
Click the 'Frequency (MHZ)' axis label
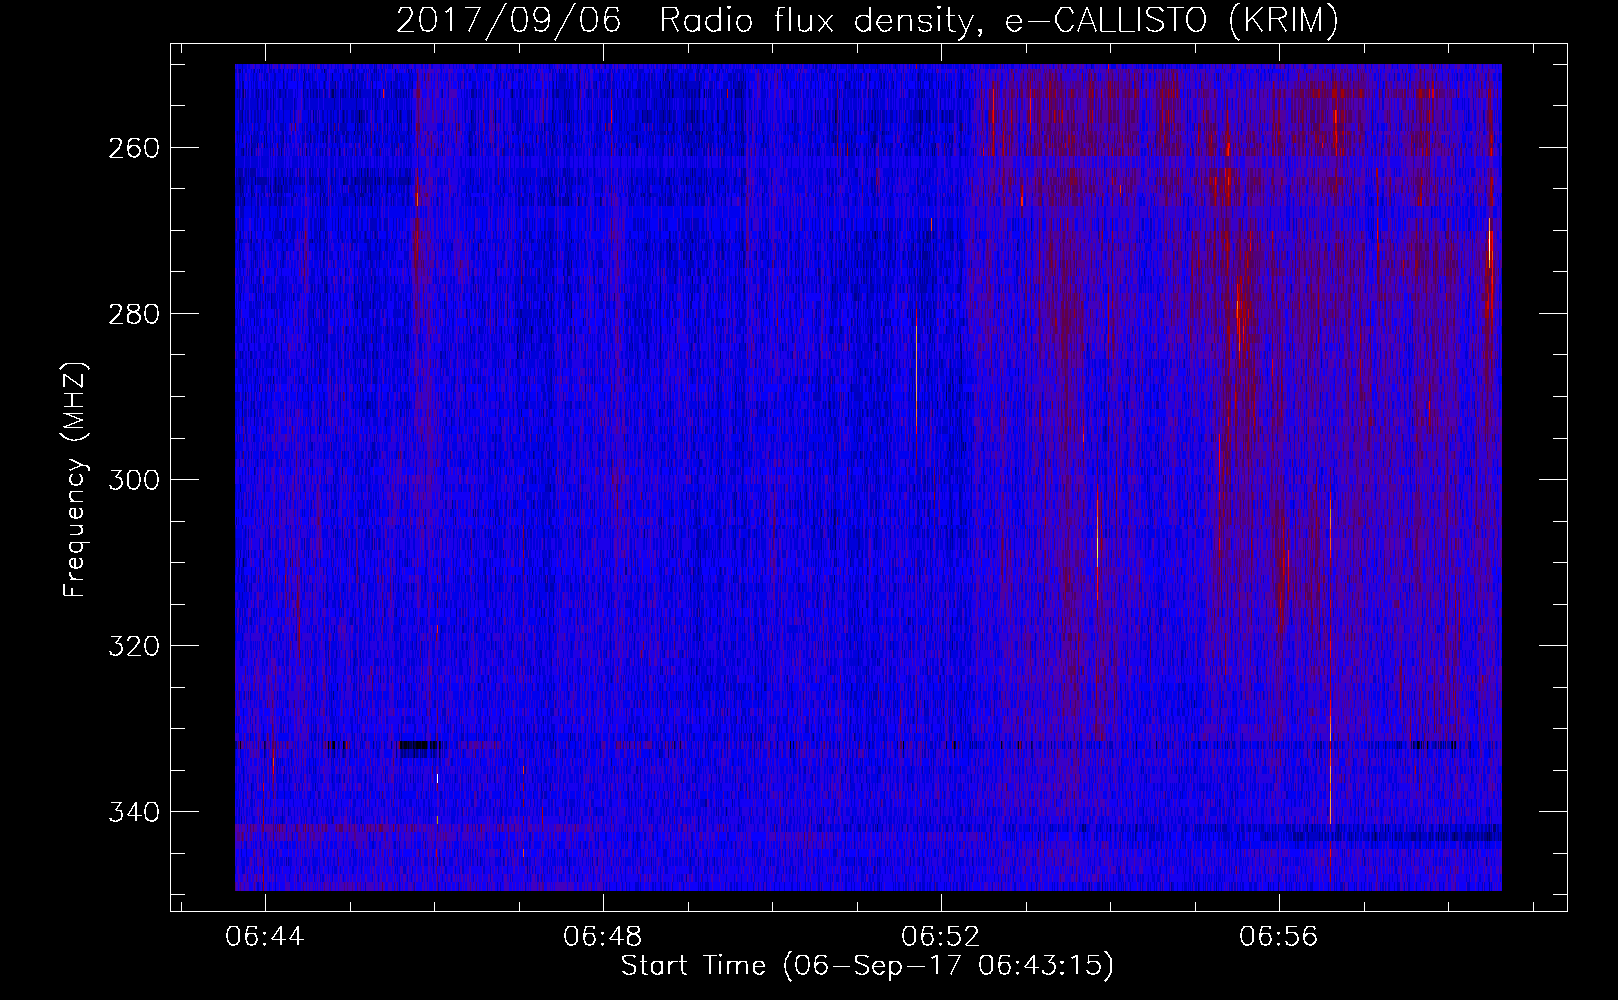click(76, 479)
